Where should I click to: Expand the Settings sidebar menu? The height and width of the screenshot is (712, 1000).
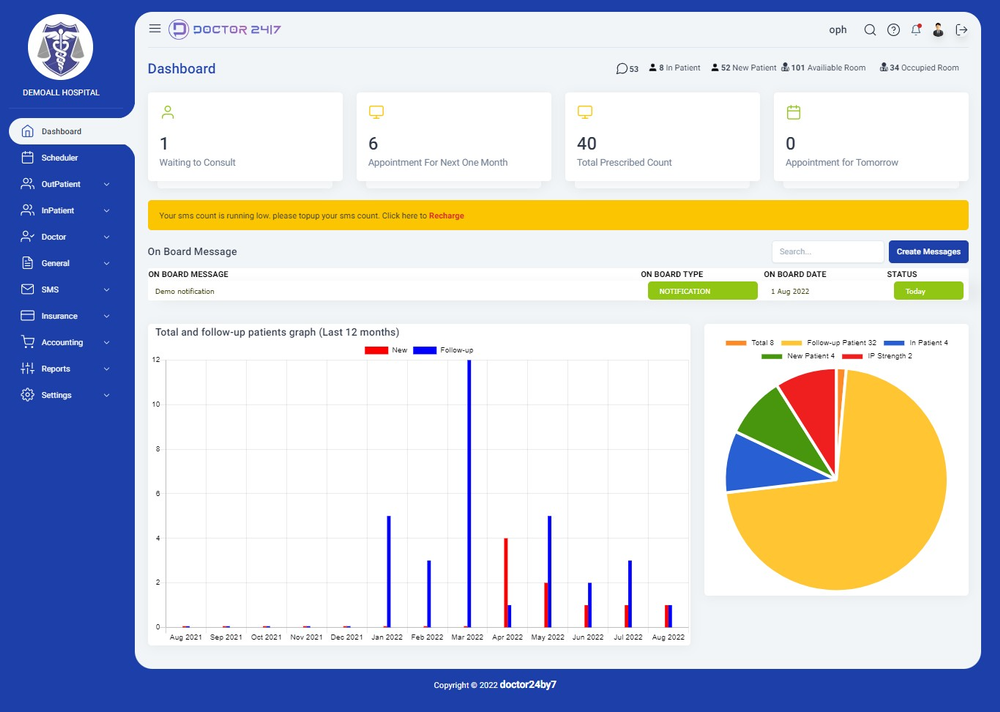(58, 394)
